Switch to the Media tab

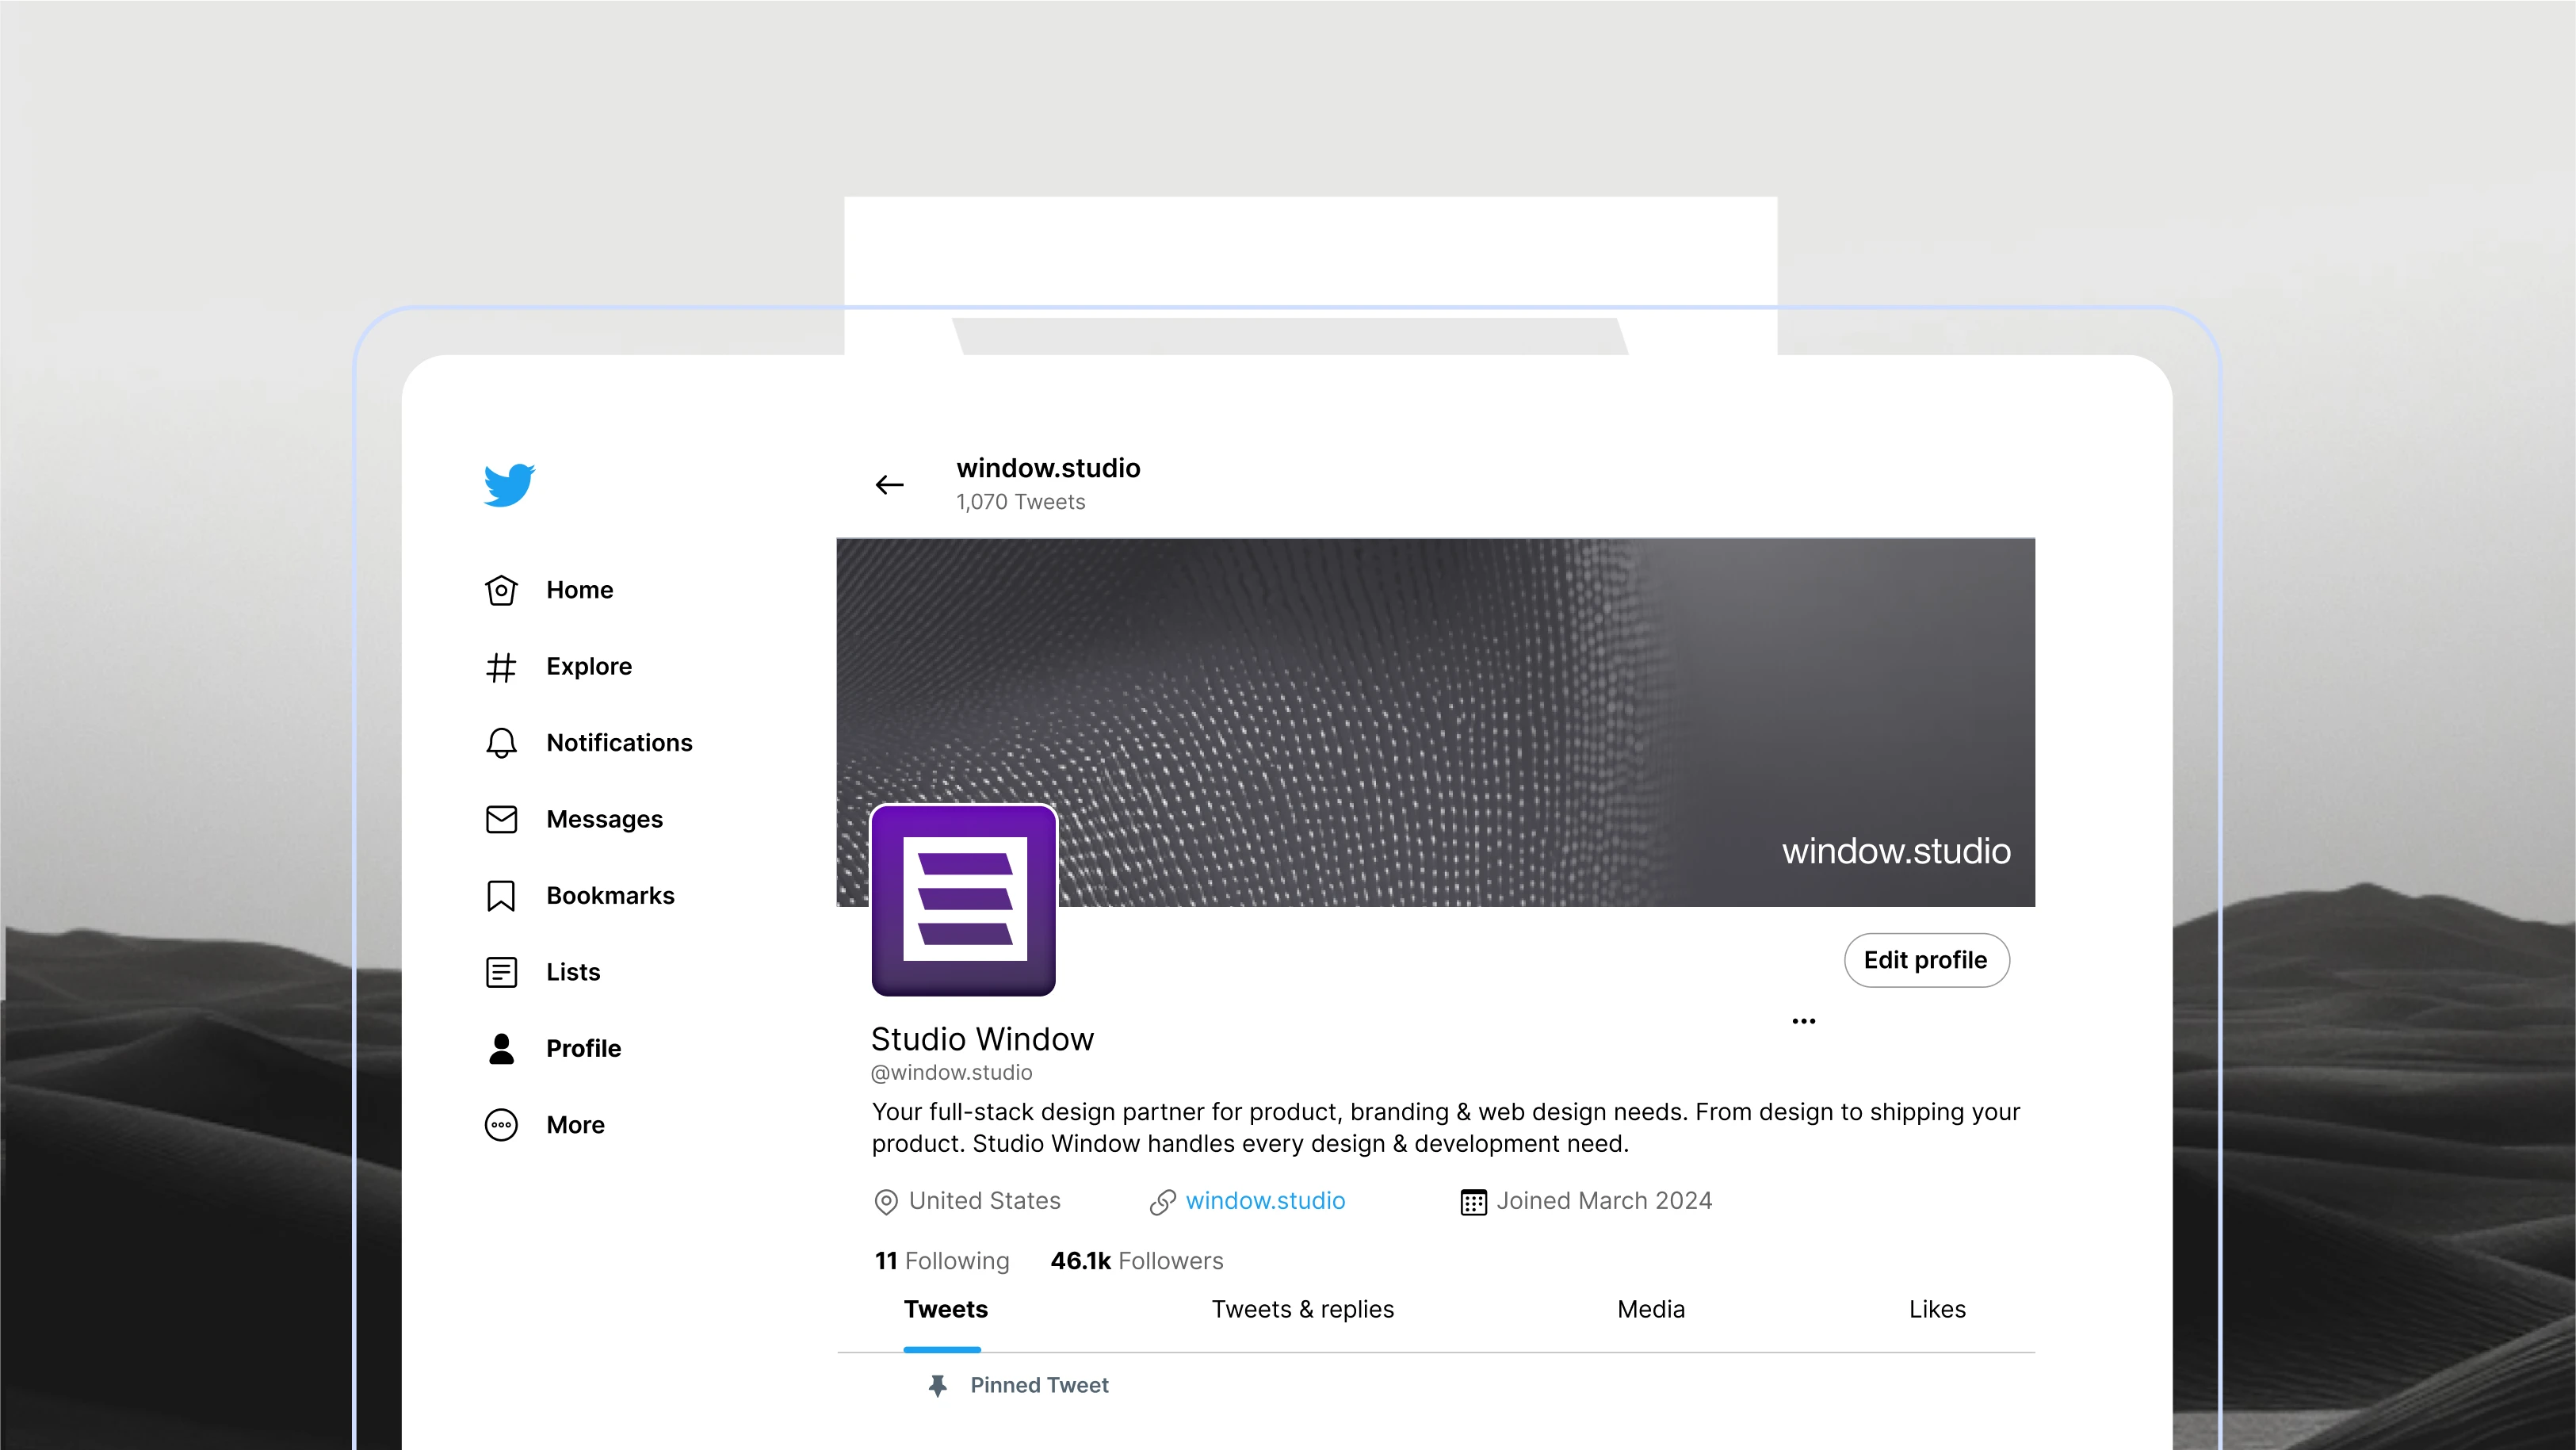pyautogui.click(x=1650, y=1309)
